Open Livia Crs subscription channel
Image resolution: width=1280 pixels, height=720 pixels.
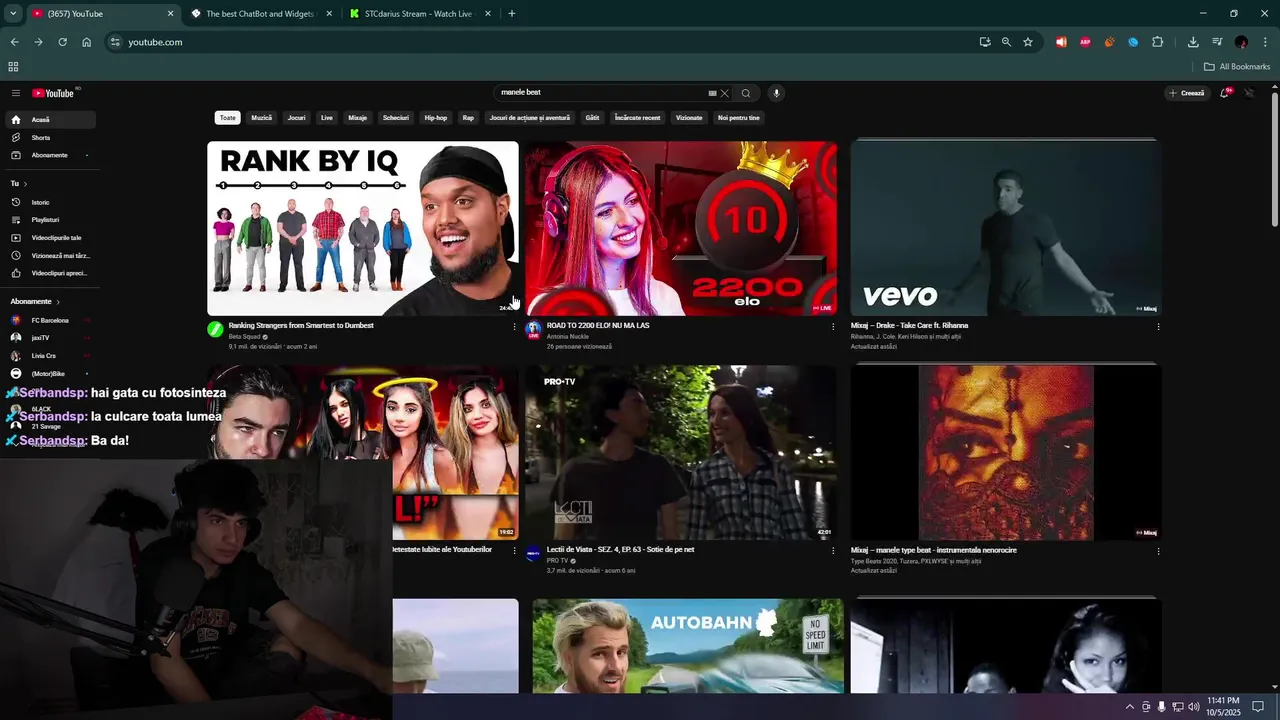click(49, 356)
